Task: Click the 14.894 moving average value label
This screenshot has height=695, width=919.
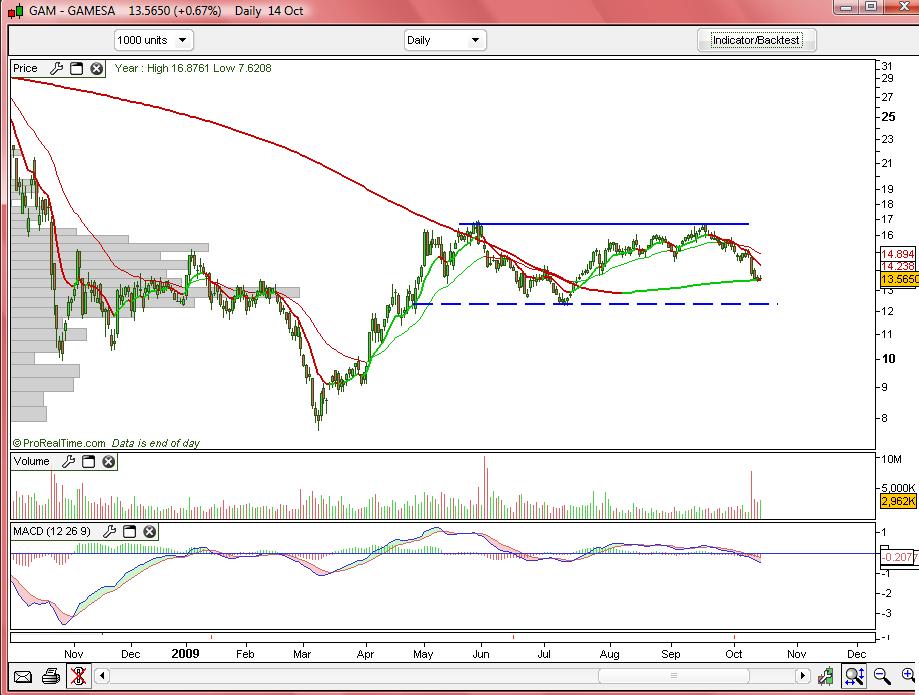Action: (897, 254)
